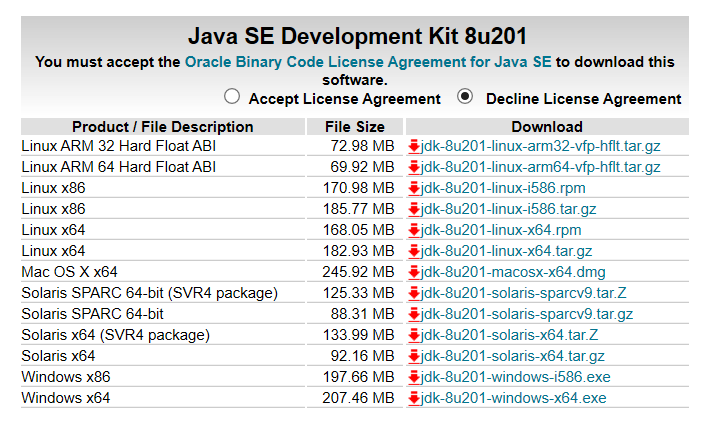Viewport: 704px width, 421px height.
Task: Download jdk-8u201-solaris-x64.tar.gz link
Action: coord(513,356)
